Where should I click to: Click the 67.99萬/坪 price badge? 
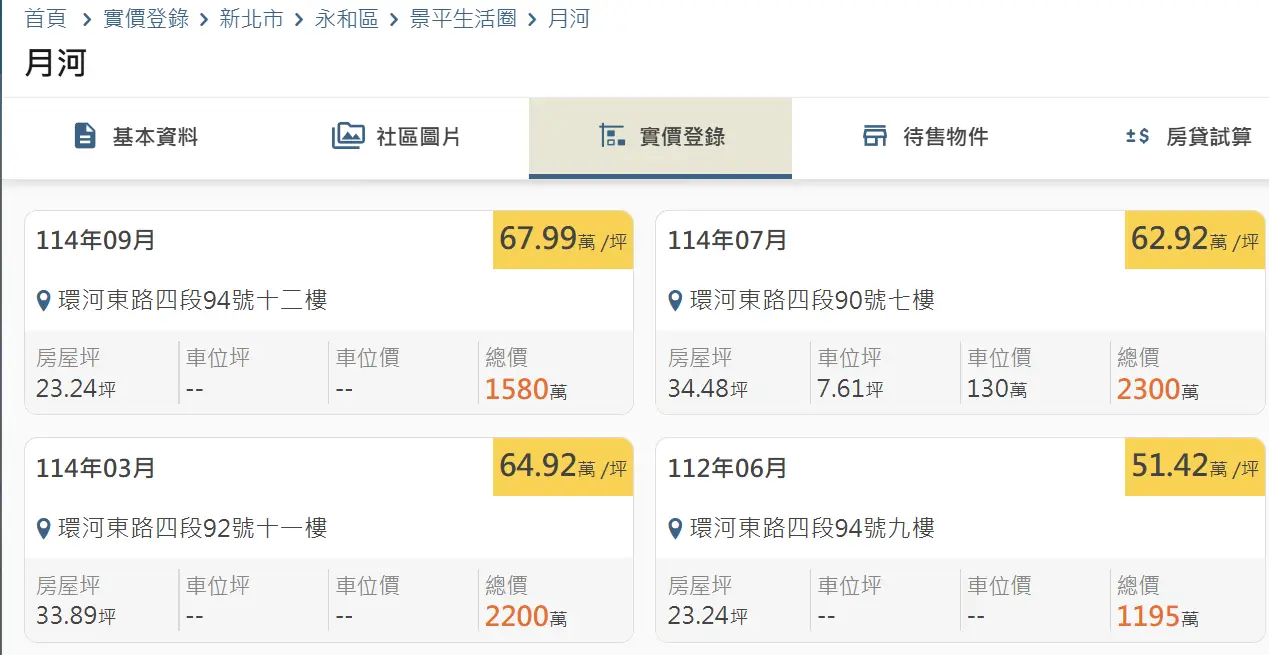click(x=563, y=240)
